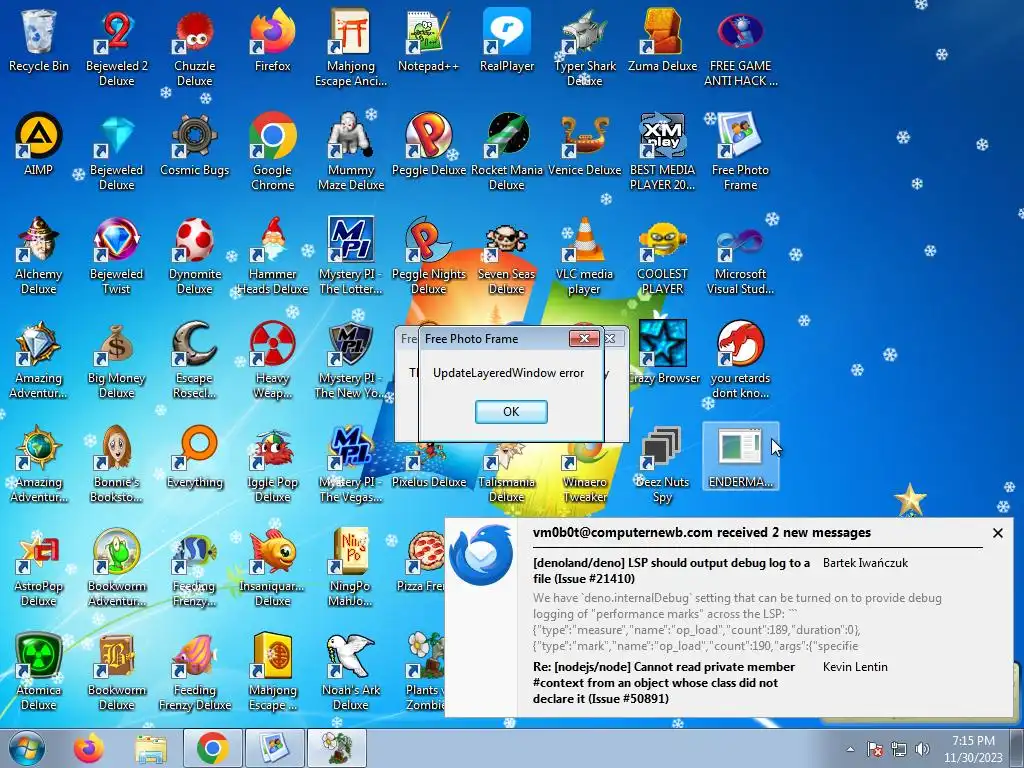Select the Mummy Maze Deluxe icon
Screen dimensions: 1024x768
tap(351, 153)
